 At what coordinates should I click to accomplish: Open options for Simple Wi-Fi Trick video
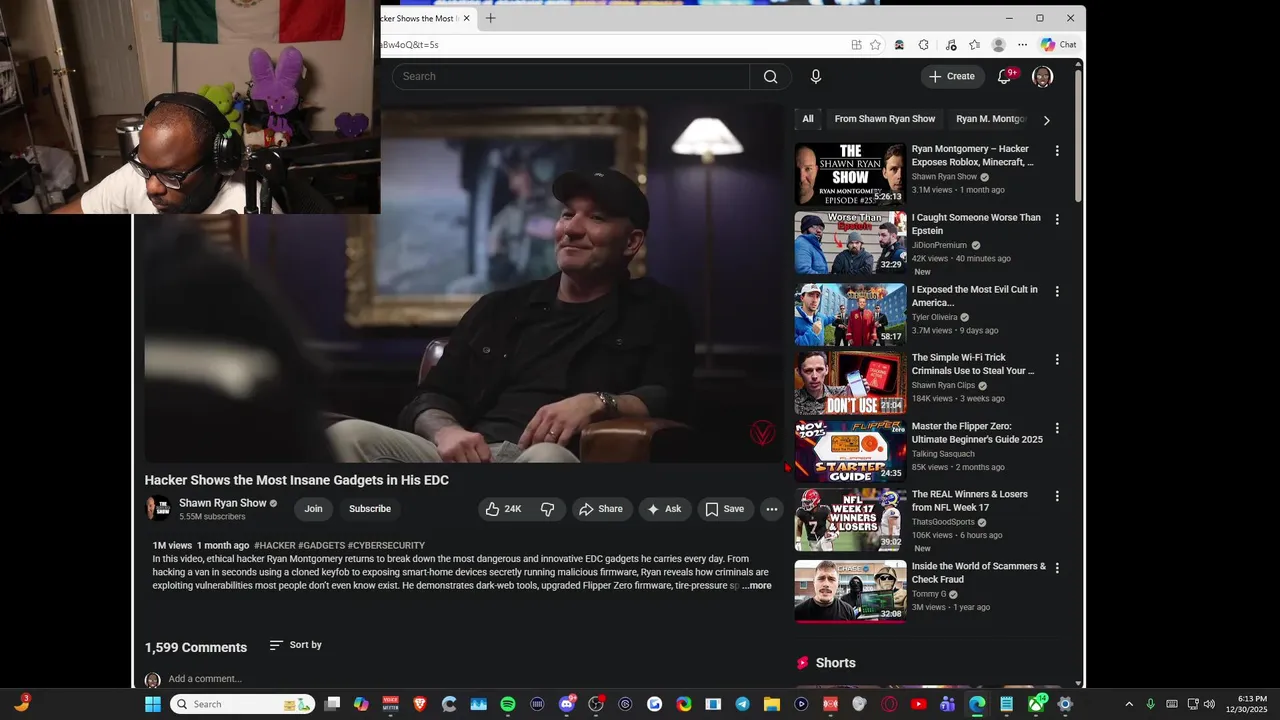pos(1057,360)
